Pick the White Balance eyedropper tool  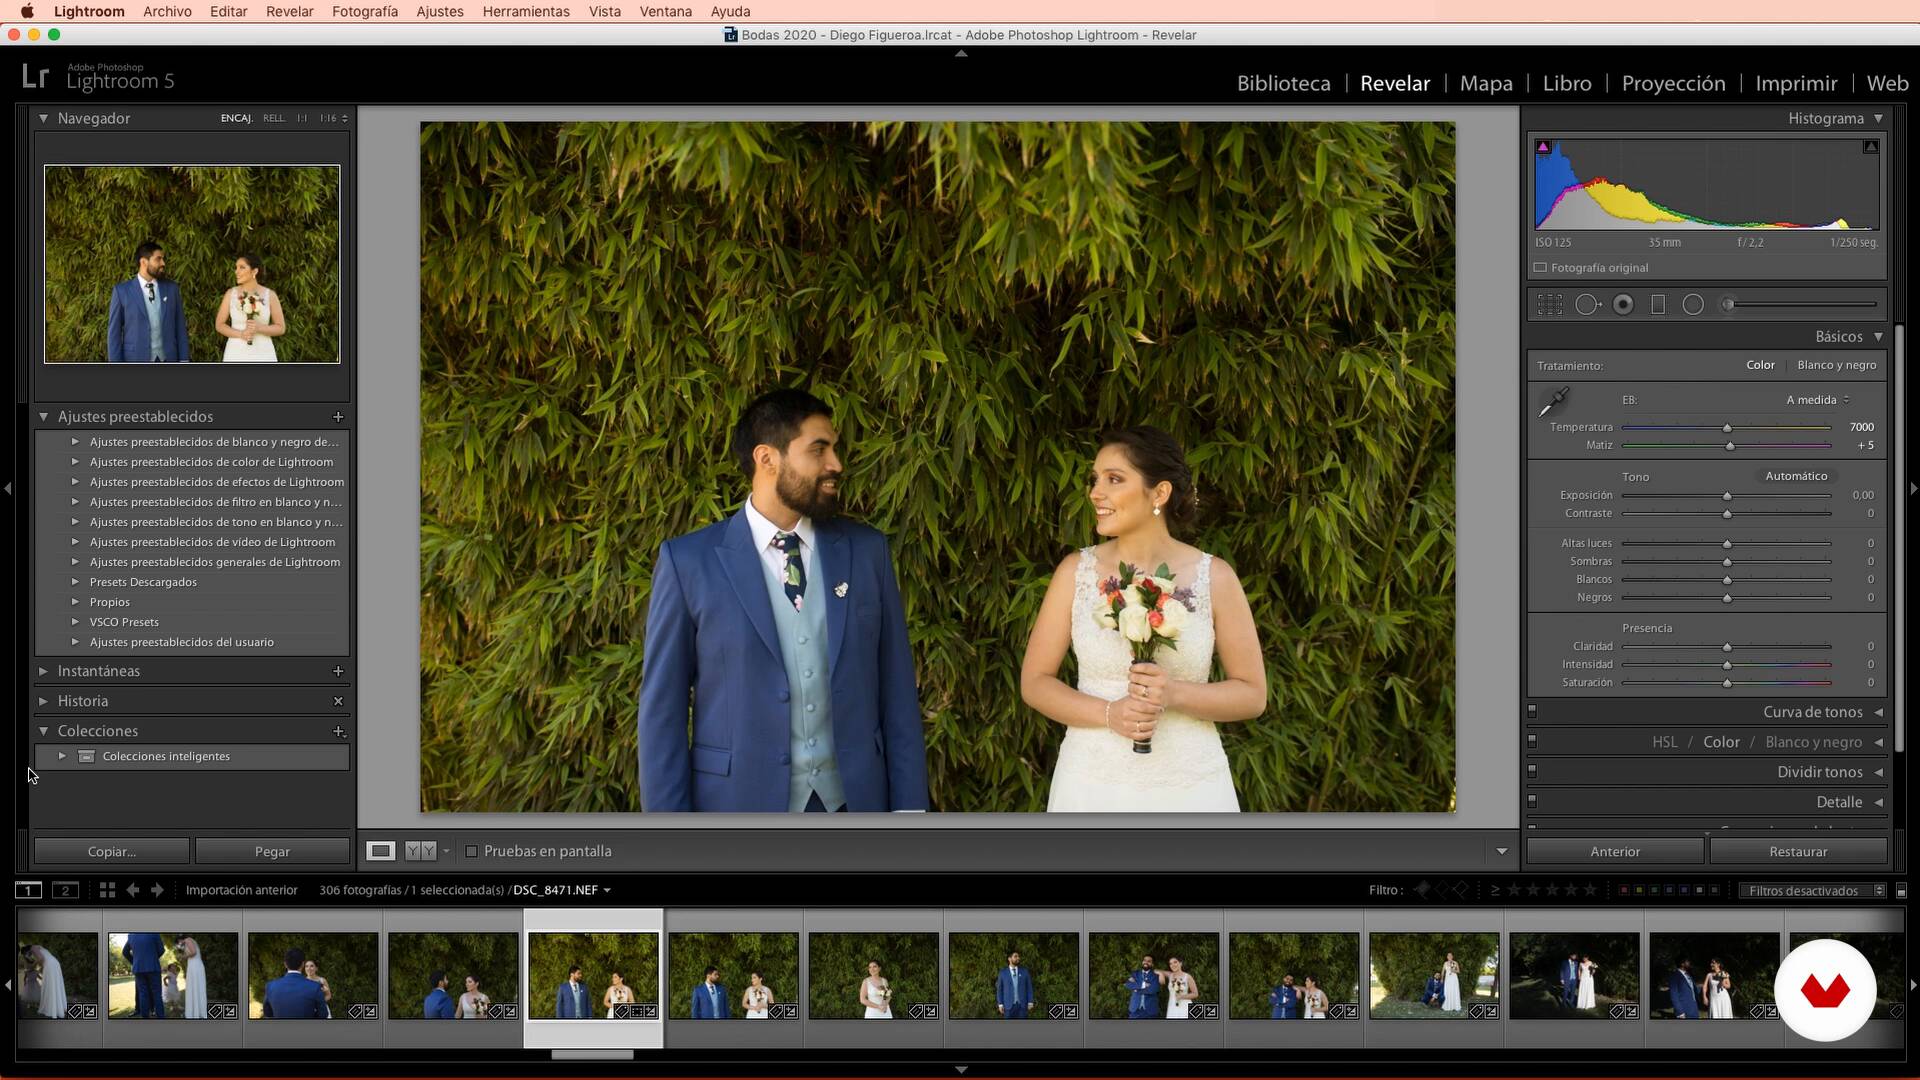(x=1553, y=402)
